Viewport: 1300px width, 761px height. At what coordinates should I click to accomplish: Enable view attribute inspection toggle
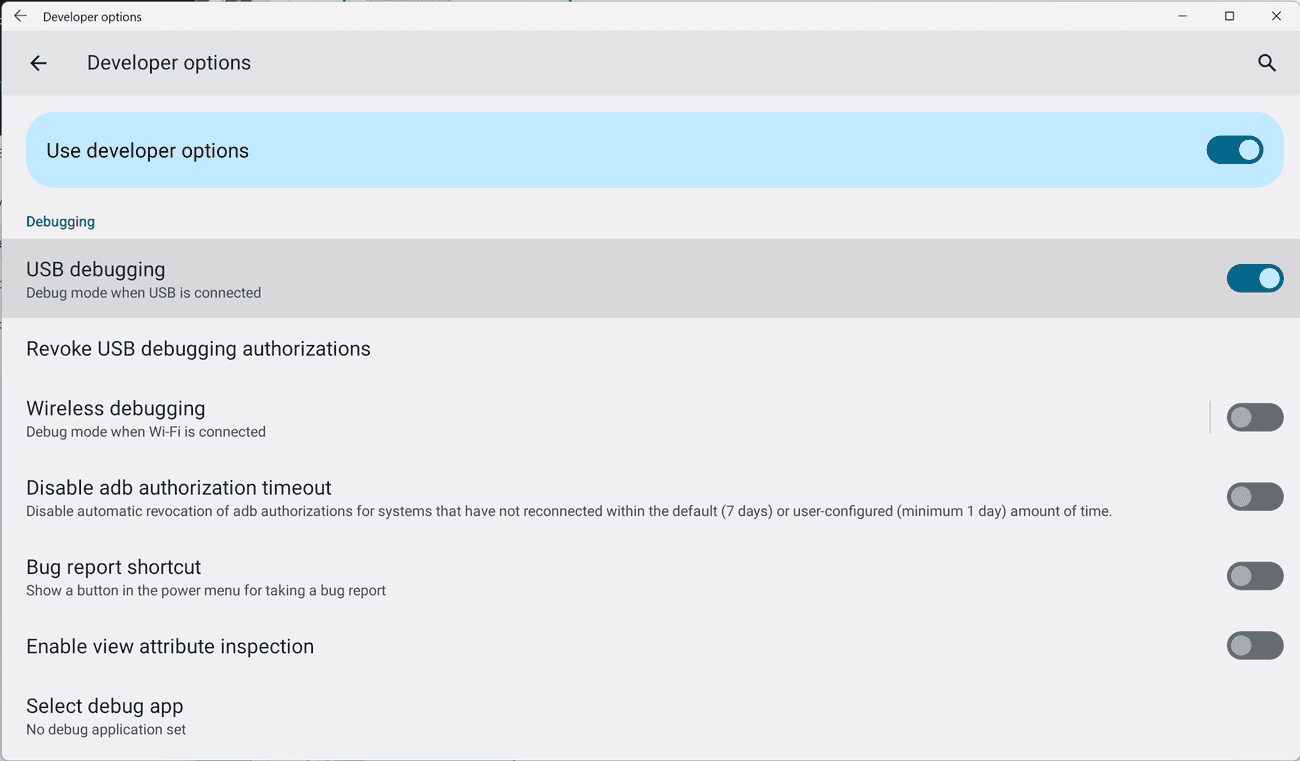tap(1254, 645)
